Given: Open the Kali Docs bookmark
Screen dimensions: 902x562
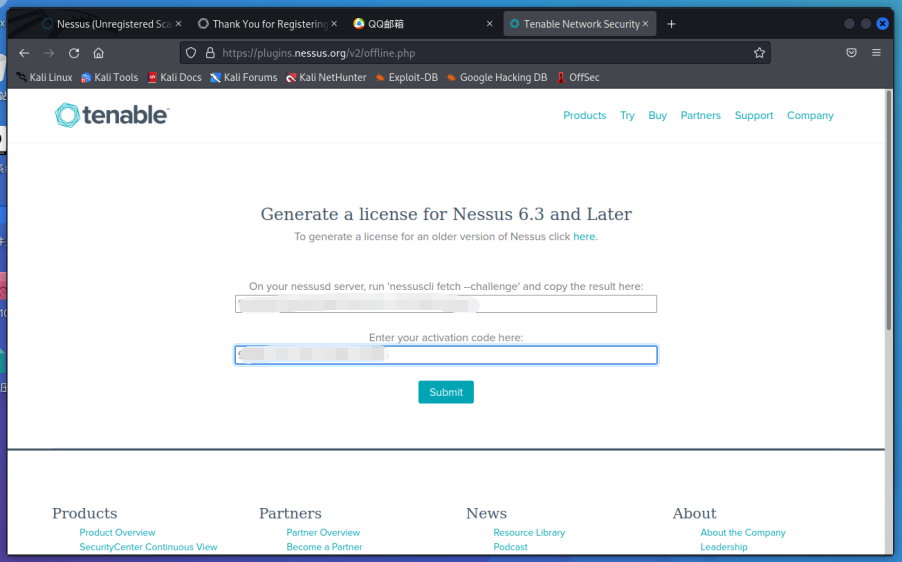Looking at the screenshot, I should click(x=175, y=77).
